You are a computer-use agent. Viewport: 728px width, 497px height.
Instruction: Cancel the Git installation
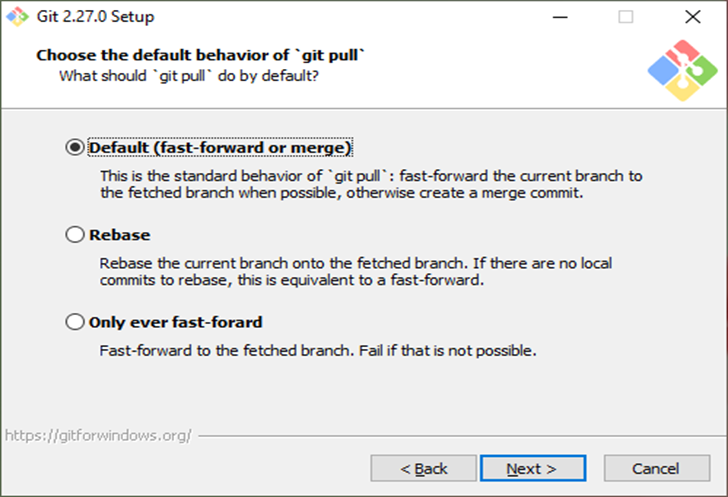[656, 468]
